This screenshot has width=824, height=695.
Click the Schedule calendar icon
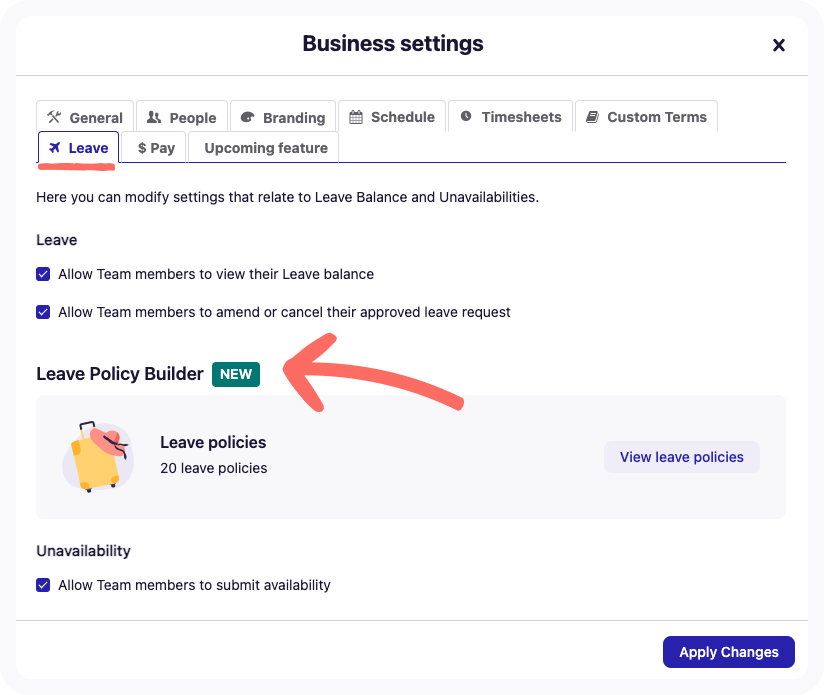pyautogui.click(x=356, y=117)
